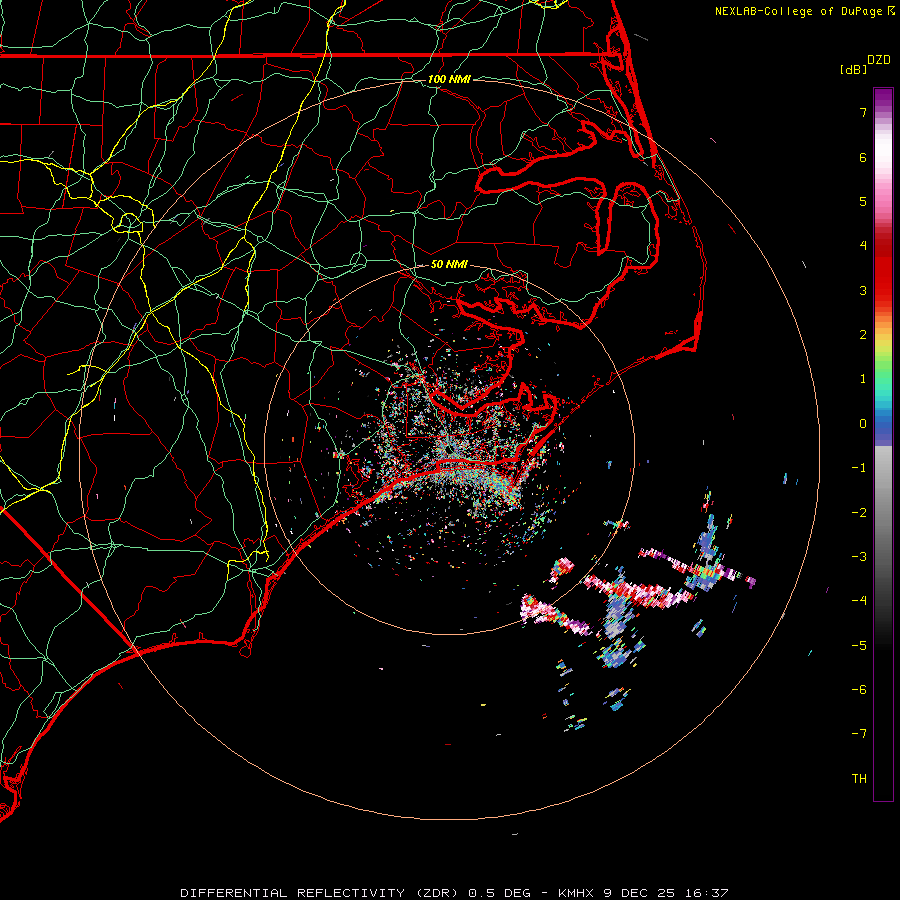Viewport: 900px width, 900px height.
Task: Click the 0 value on the color scale
Action: click(x=863, y=424)
